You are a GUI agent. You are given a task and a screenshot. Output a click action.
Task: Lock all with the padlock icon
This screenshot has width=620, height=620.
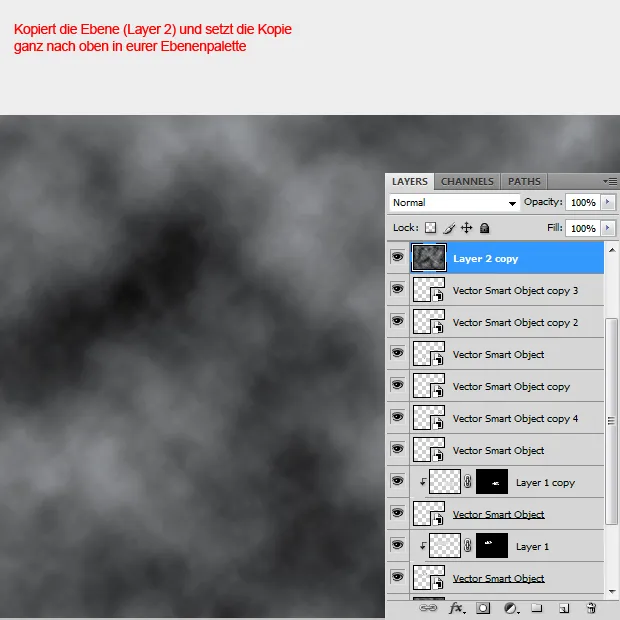pyautogui.click(x=485, y=228)
